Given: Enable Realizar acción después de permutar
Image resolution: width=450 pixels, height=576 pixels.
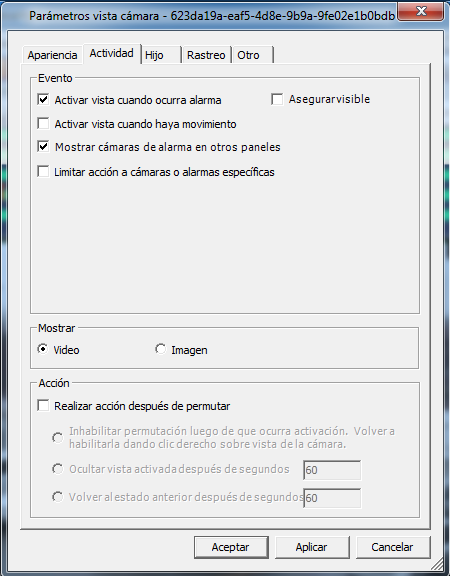Looking at the screenshot, I should tap(43, 406).
